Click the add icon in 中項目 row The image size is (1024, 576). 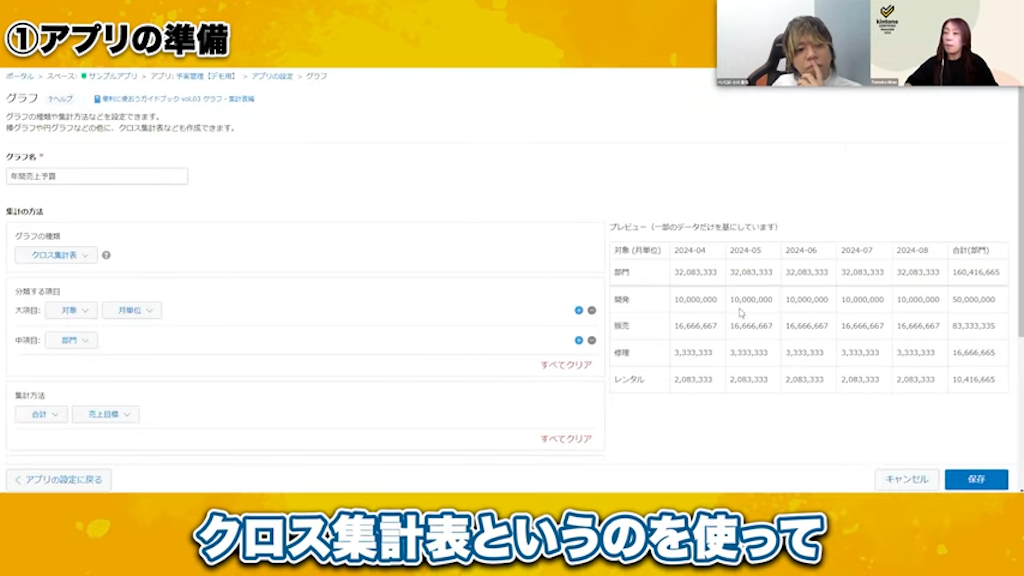click(579, 340)
